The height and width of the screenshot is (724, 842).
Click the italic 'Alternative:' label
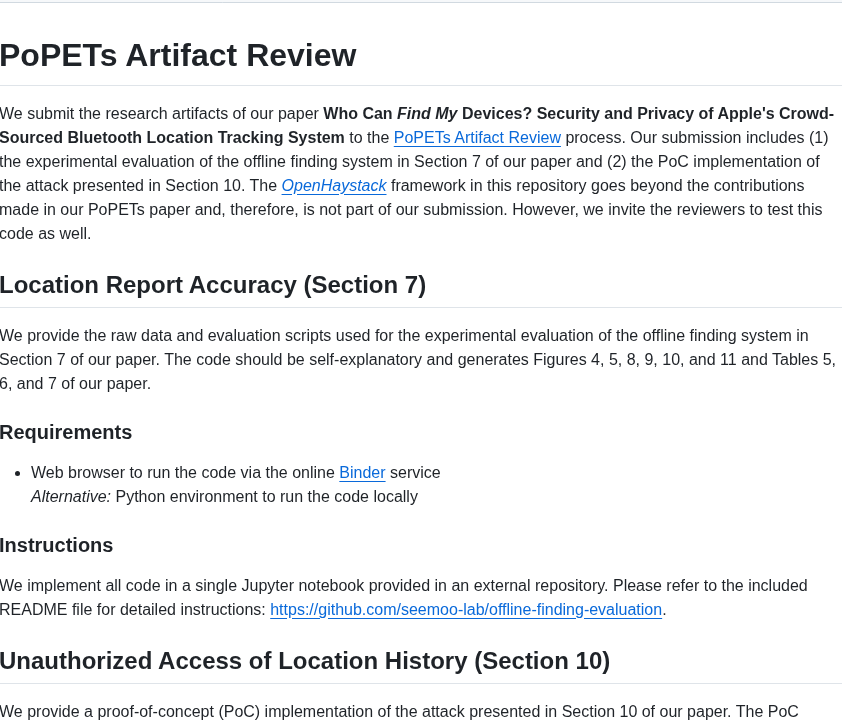pyautogui.click(x=71, y=496)
